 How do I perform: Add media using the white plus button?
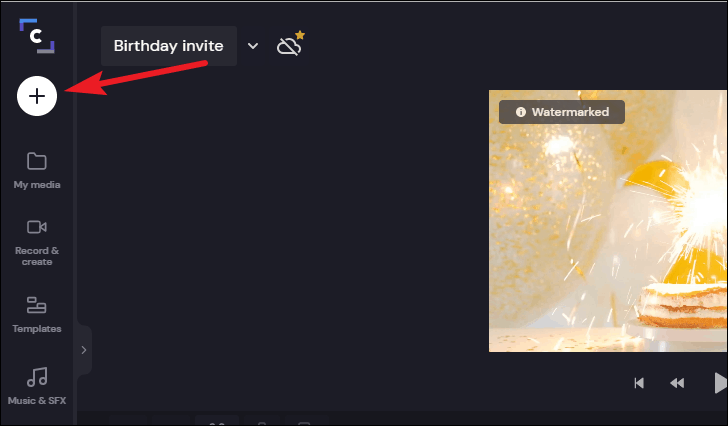pyautogui.click(x=37, y=96)
